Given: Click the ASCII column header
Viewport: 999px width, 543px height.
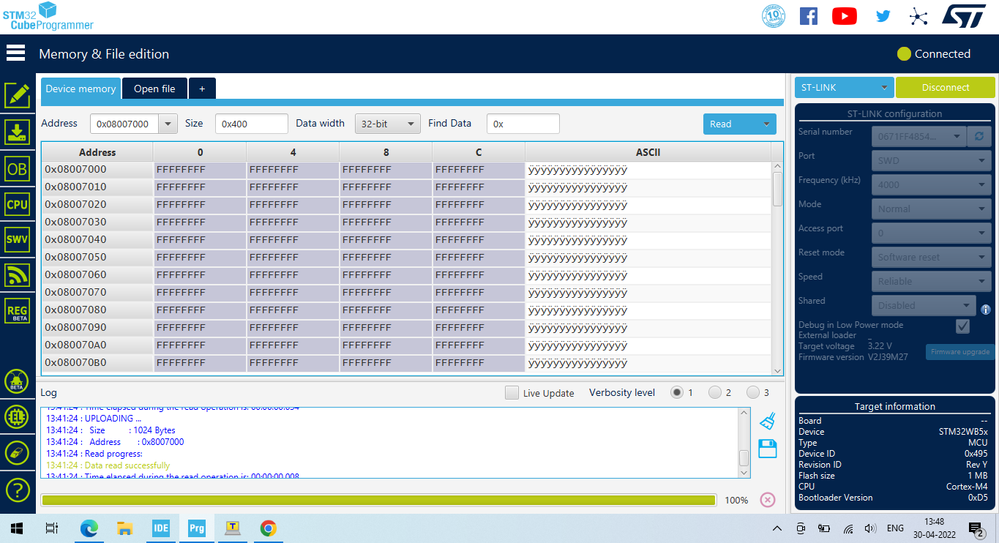Looking at the screenshot, I should tap(647, 152).
